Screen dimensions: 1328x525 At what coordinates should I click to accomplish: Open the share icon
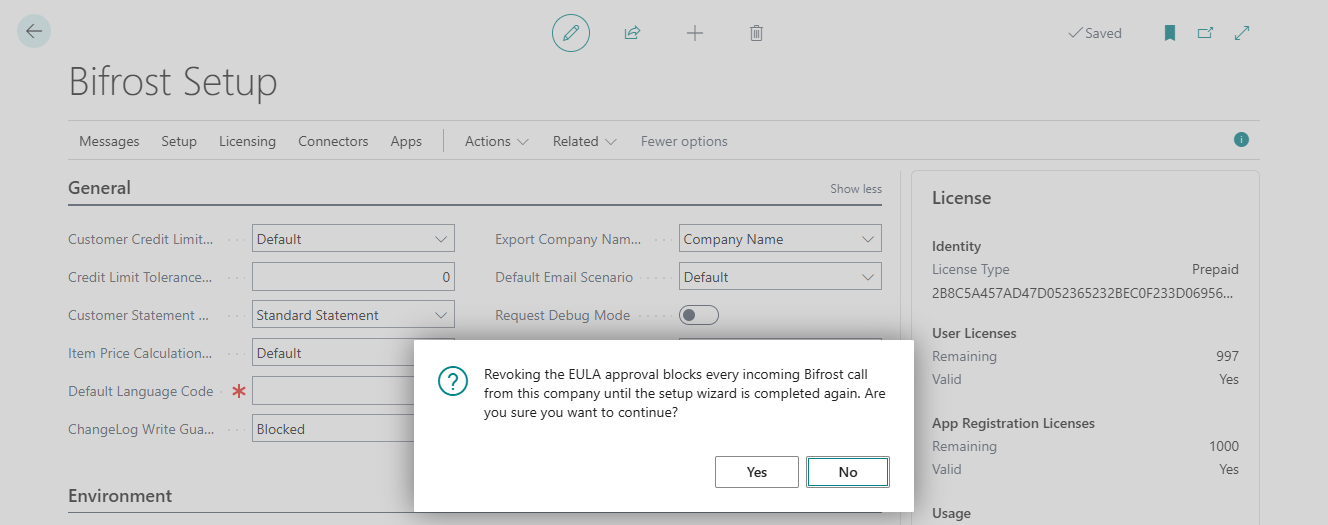pos(632,33)
